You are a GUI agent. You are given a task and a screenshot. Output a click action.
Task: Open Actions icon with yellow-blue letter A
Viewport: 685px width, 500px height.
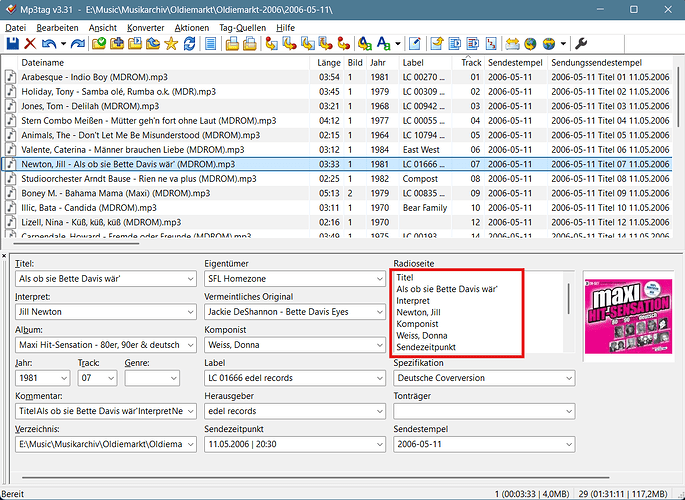point(364,44)
